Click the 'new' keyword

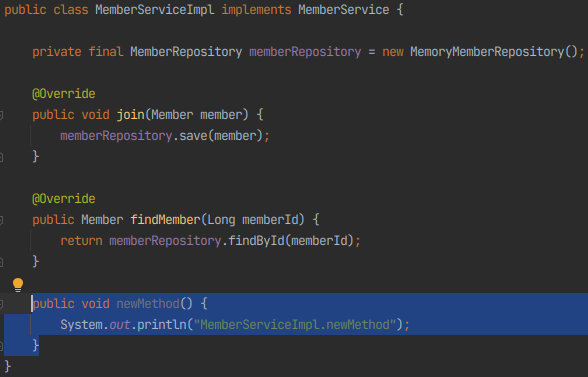pyautogui.click(x=393, y=52)
